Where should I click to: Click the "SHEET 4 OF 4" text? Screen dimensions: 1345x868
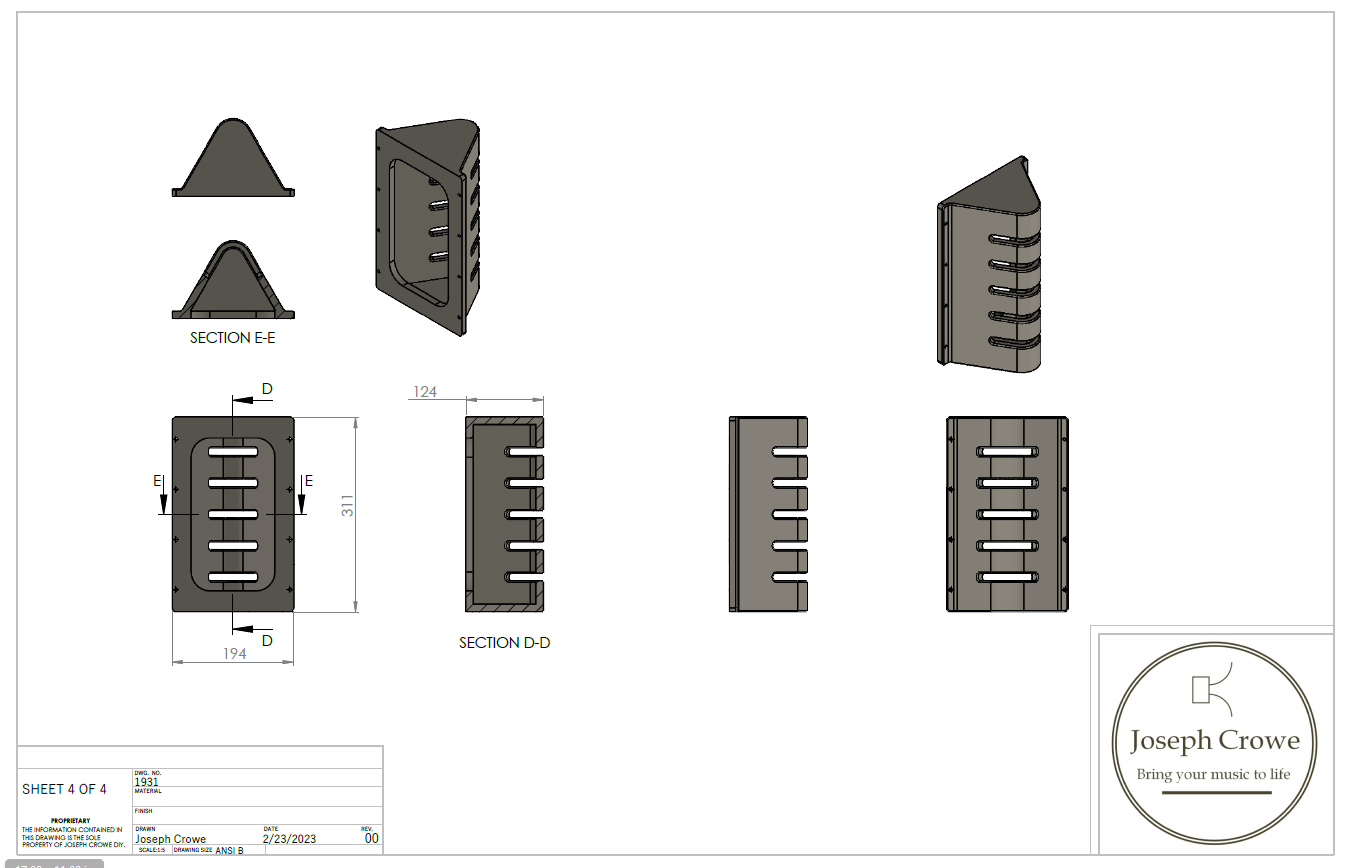point(64,789)
